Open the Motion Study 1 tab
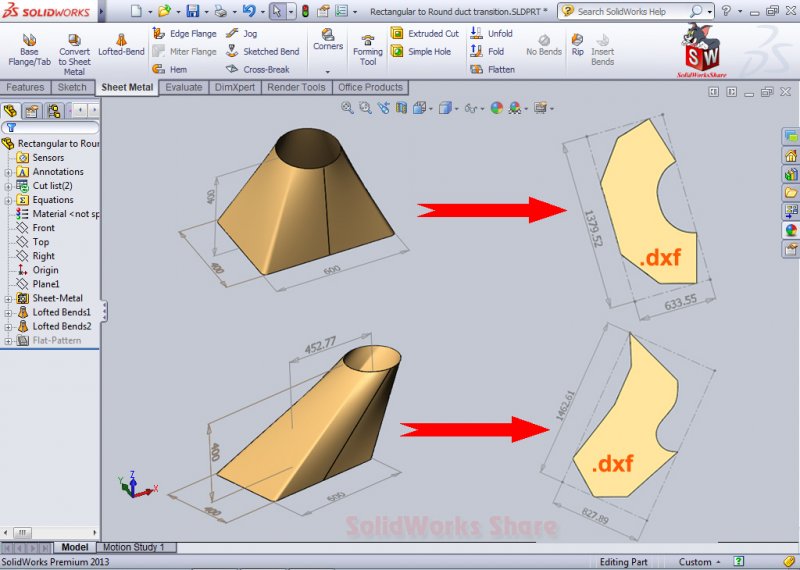The image size is (800, 570). coord(134,547)
